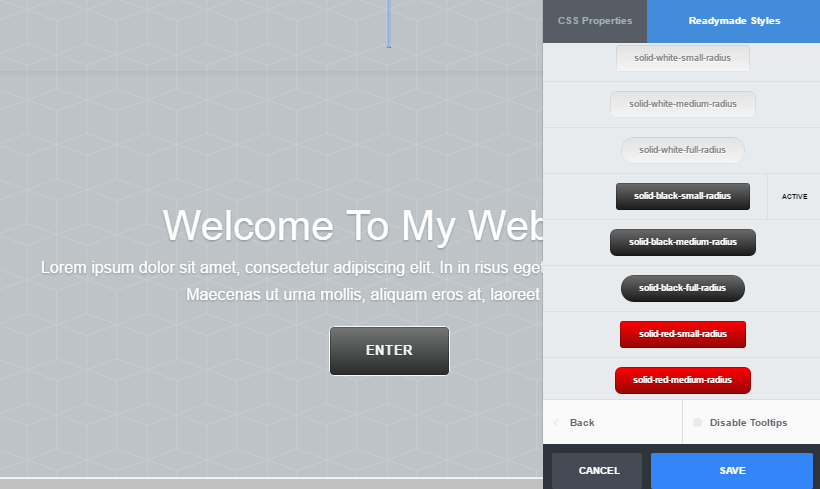Image resolution: width=820 pixels, height=489 pixels.
Task: Click the ACTIVE label beside black style
Action: pyautogui.click(x=794, y=197)
